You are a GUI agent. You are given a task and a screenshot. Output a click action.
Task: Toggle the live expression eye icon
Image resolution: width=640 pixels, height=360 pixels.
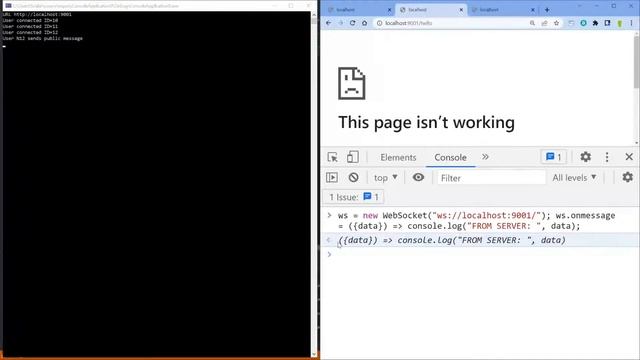coord(418,178)
